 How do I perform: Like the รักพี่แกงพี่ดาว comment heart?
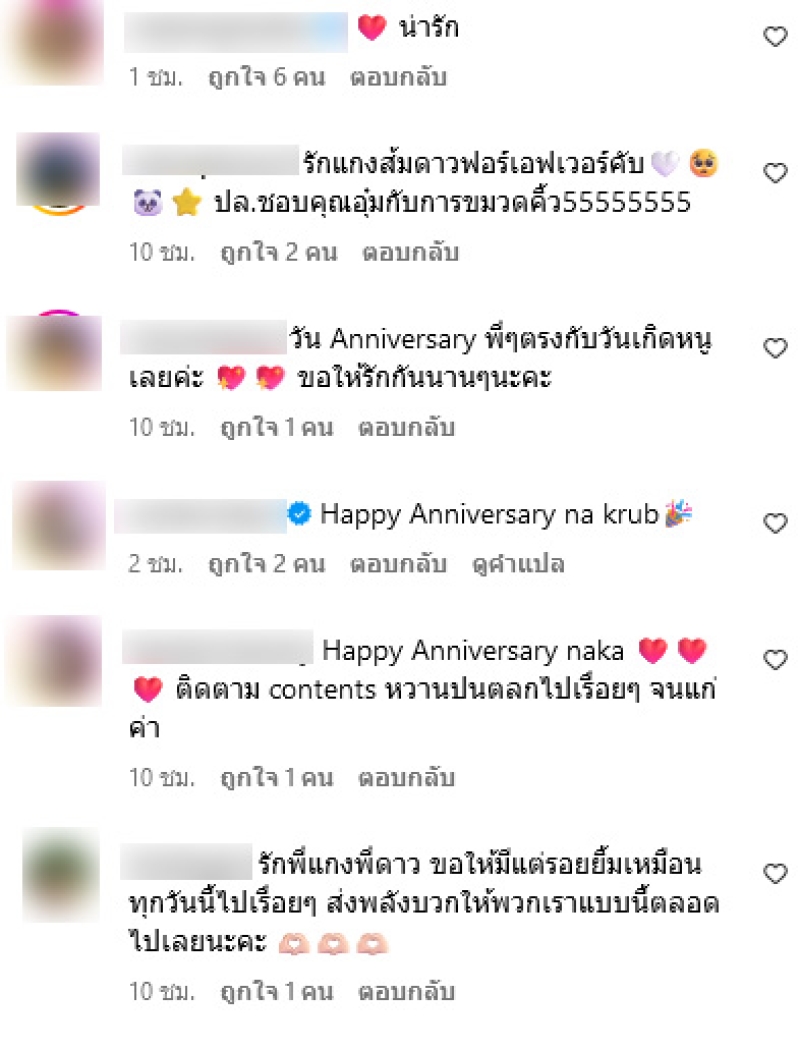point(775,874)
